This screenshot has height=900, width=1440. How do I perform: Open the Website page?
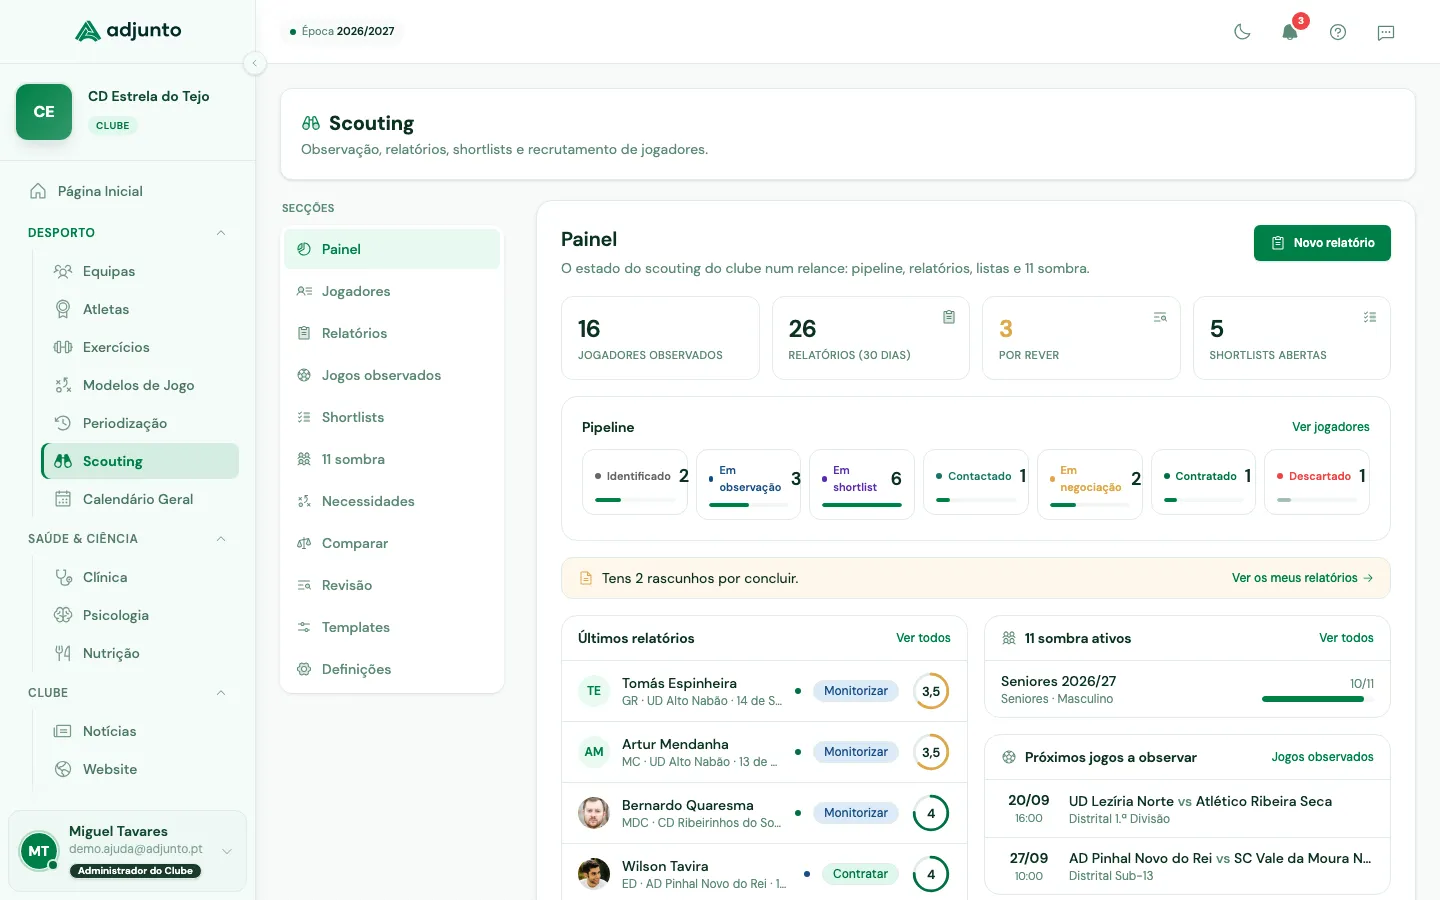pos(140,769)
